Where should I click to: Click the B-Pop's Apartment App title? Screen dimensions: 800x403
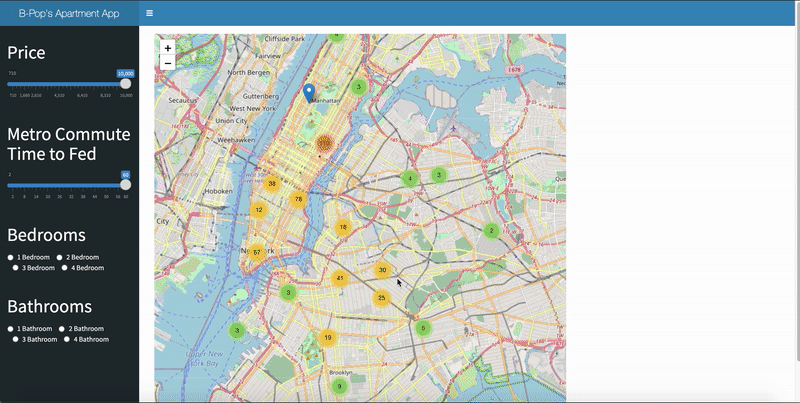(69, 13)
